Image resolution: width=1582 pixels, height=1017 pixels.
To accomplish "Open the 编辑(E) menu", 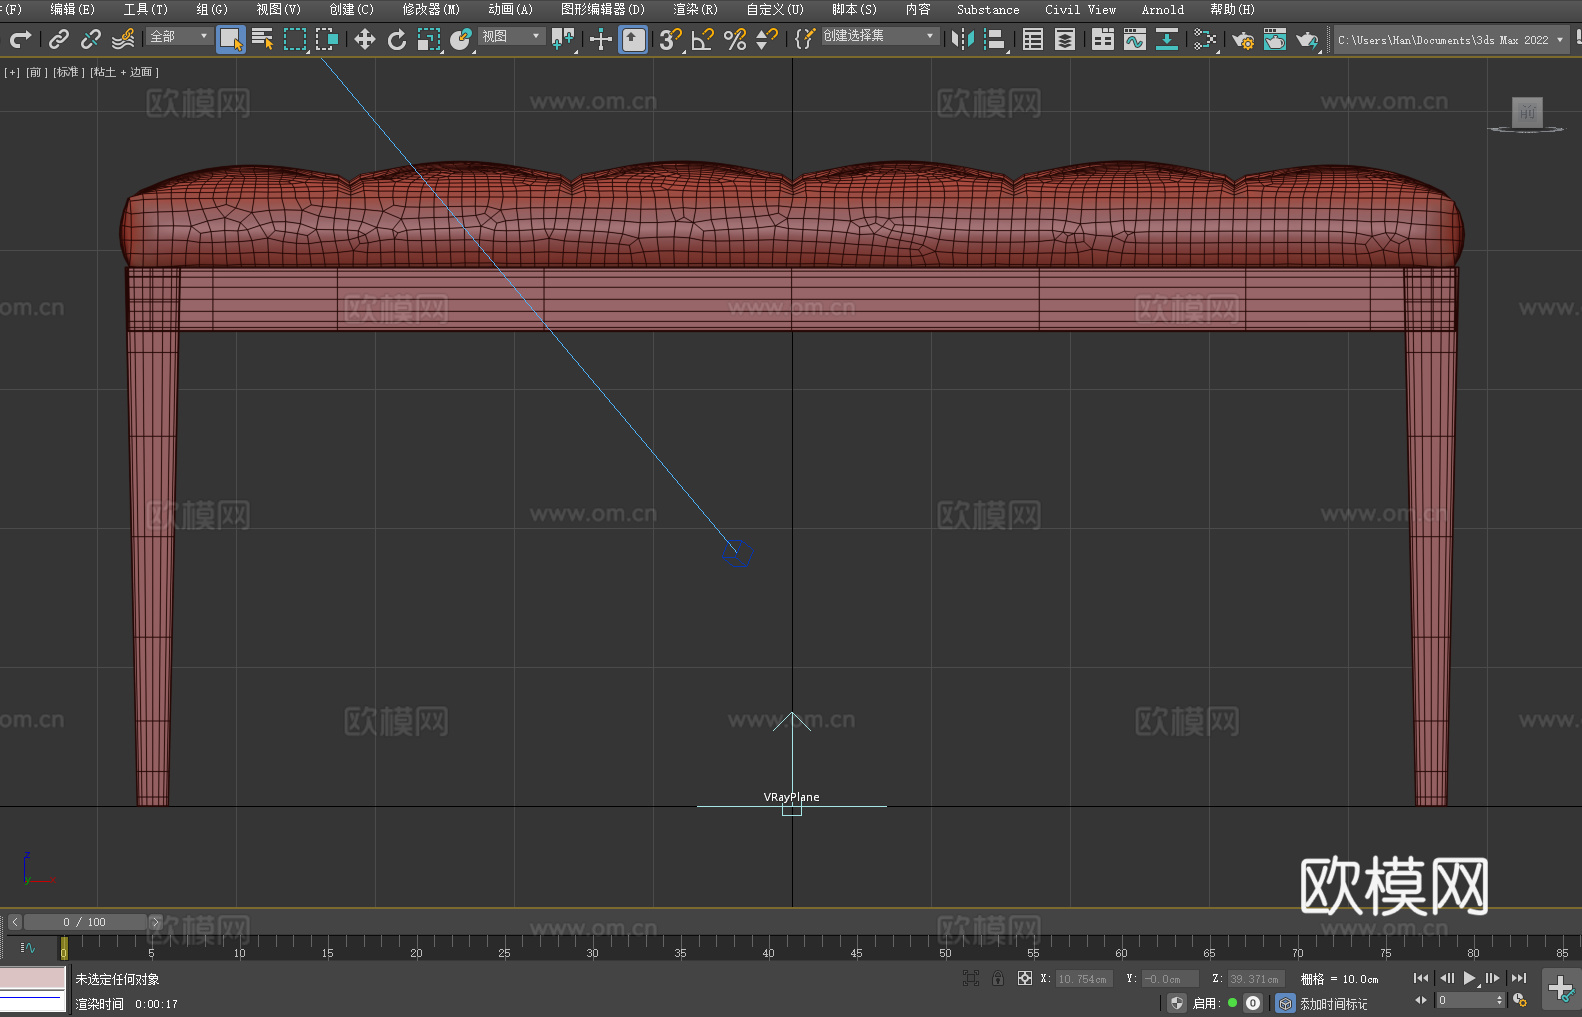I will 72,9.
